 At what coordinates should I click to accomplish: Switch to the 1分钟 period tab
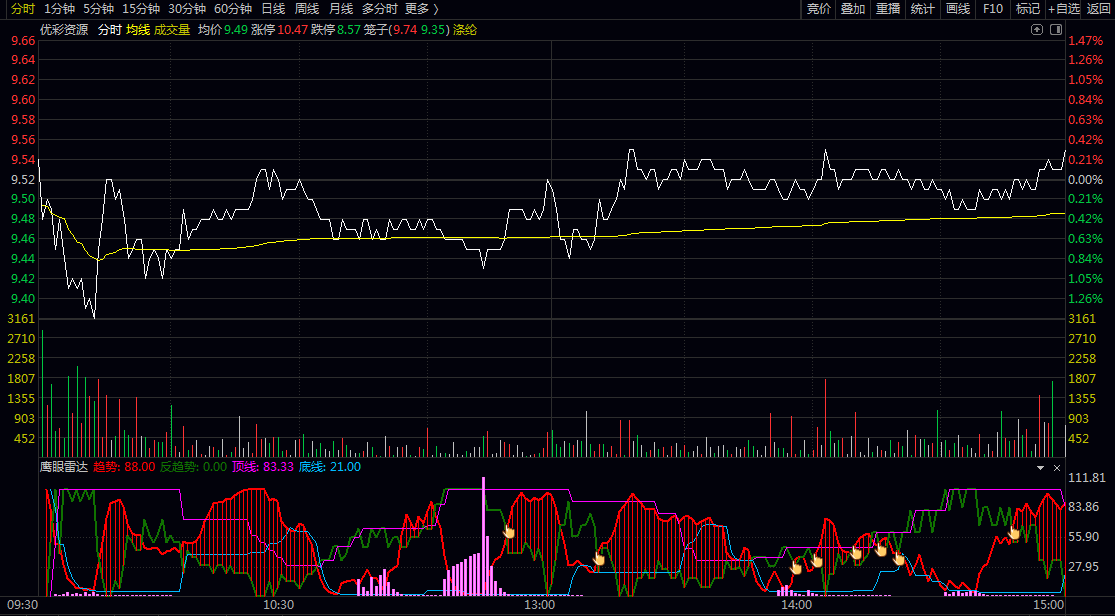[x=59, y=9]
